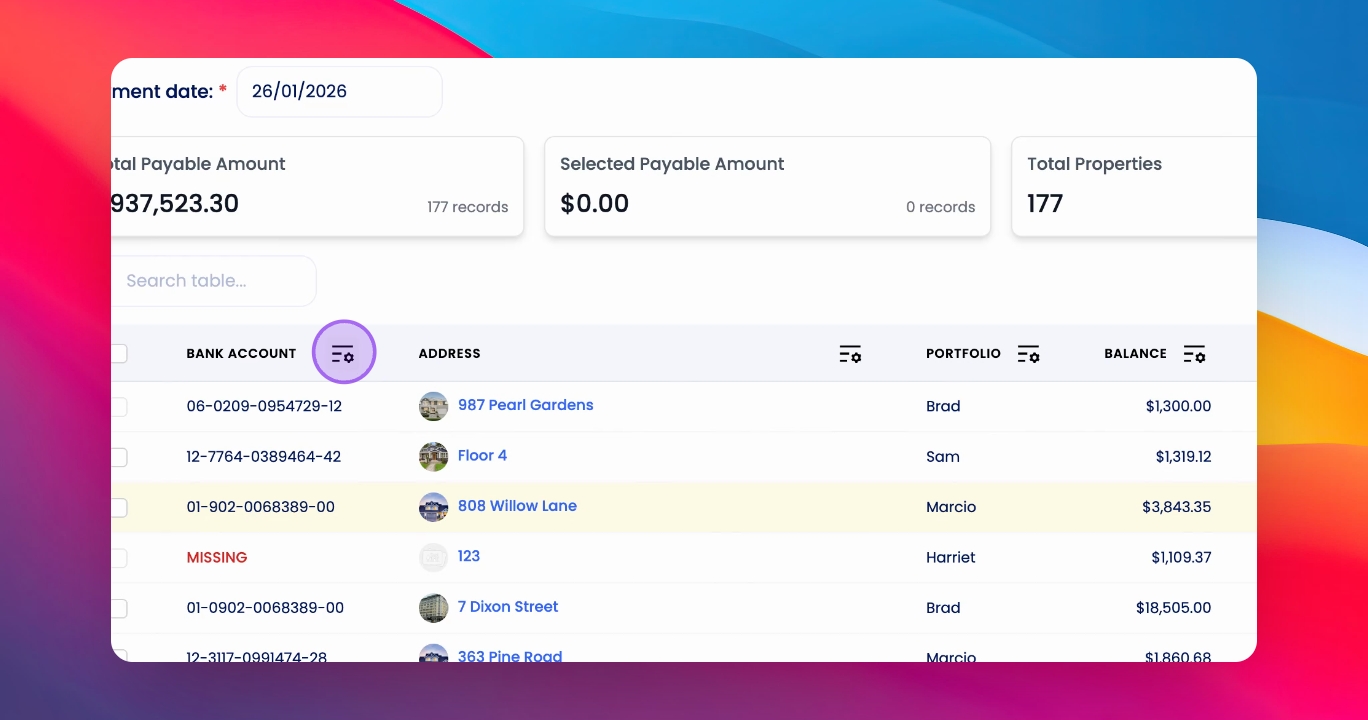The image size is (1368, 720).
Task: Open Portfolio column filter settings
Action: click(1028, 353)
